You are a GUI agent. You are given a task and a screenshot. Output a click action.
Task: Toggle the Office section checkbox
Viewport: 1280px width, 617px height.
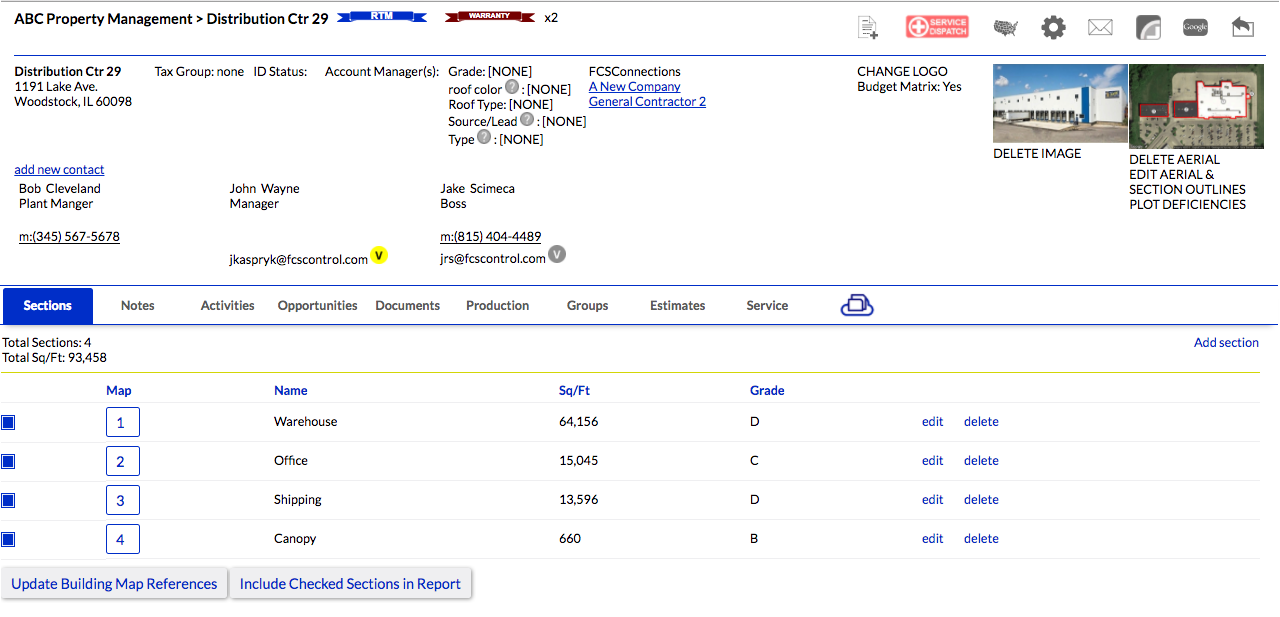[8, 462]
